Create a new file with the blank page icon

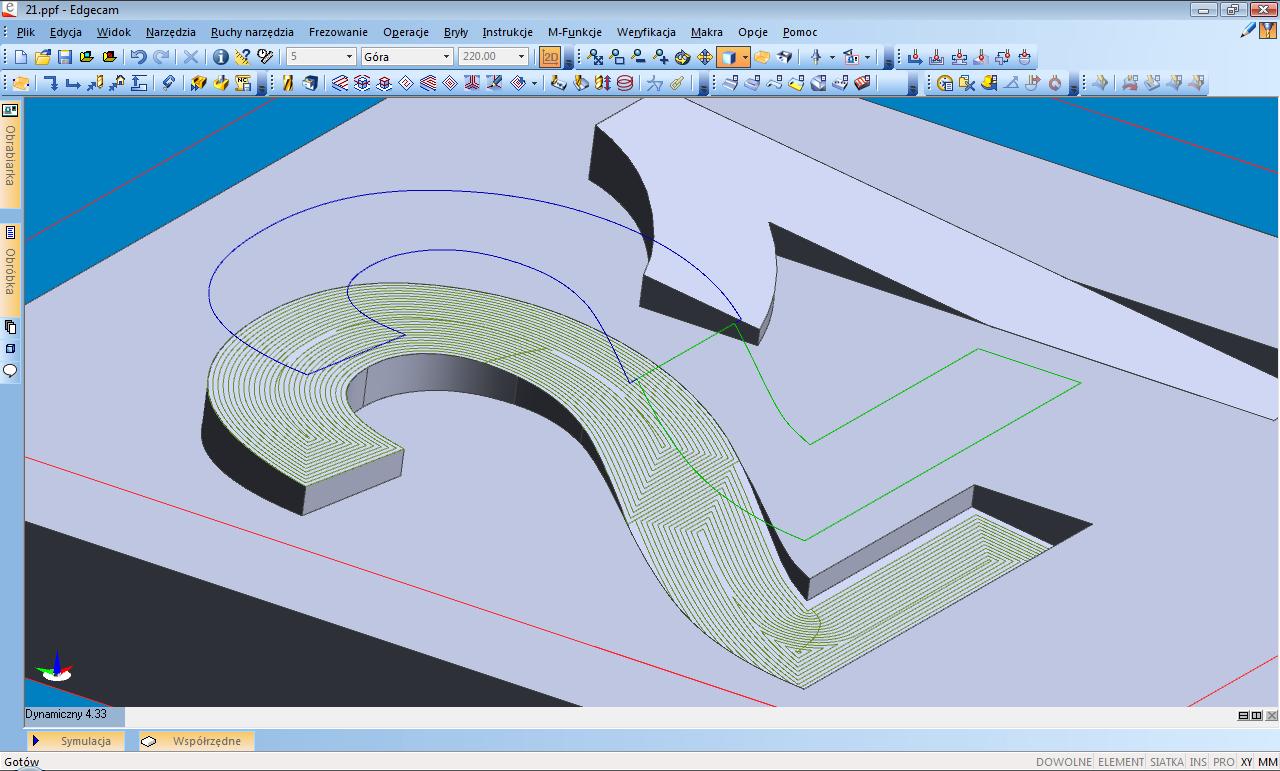click(21, 57)
